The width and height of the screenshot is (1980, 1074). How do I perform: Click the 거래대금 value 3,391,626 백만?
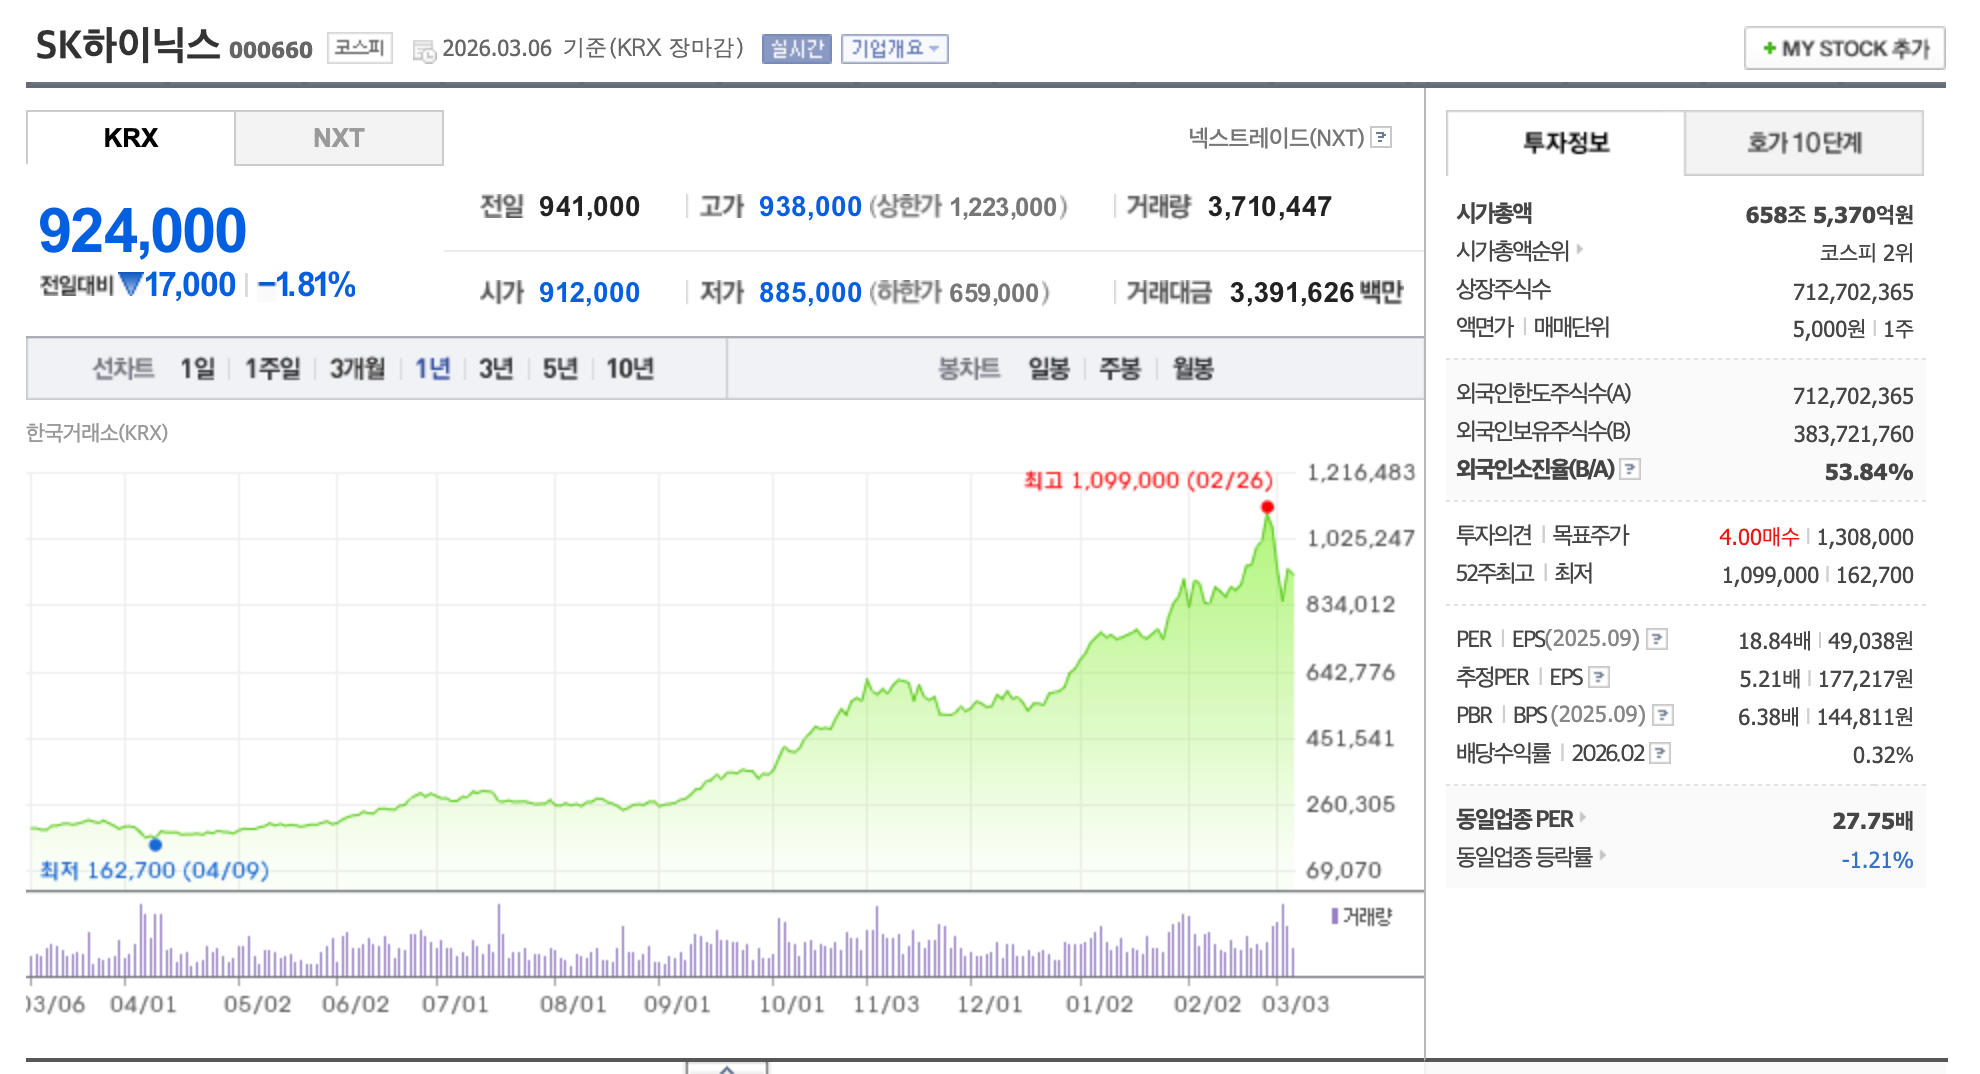tap(1316, 293)
